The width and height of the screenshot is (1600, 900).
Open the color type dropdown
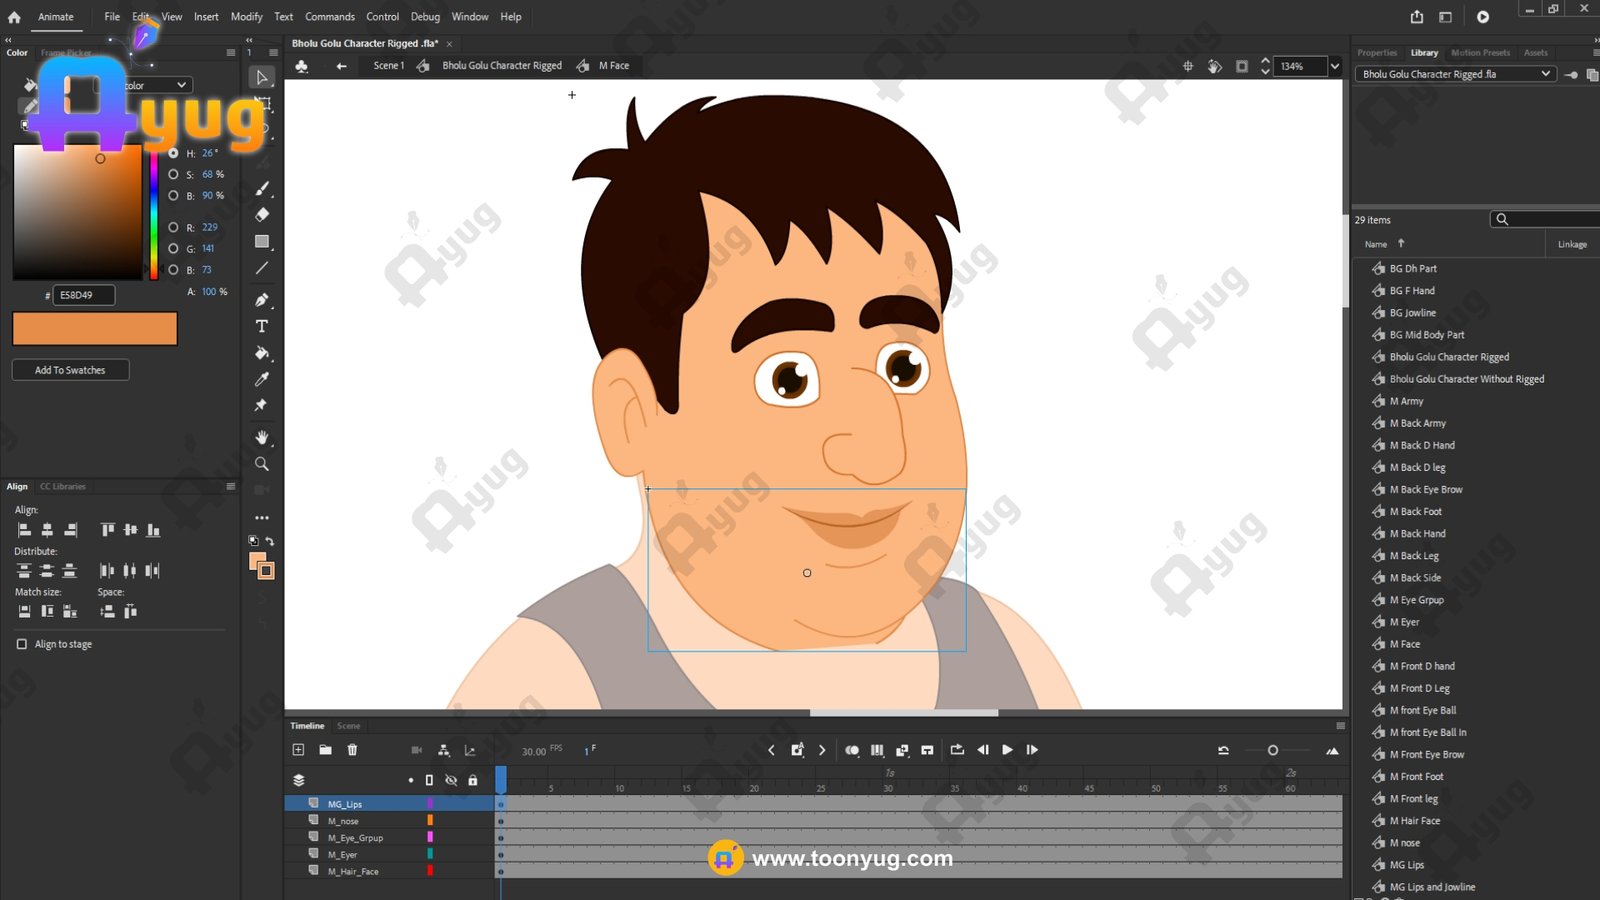pos(181,85)
